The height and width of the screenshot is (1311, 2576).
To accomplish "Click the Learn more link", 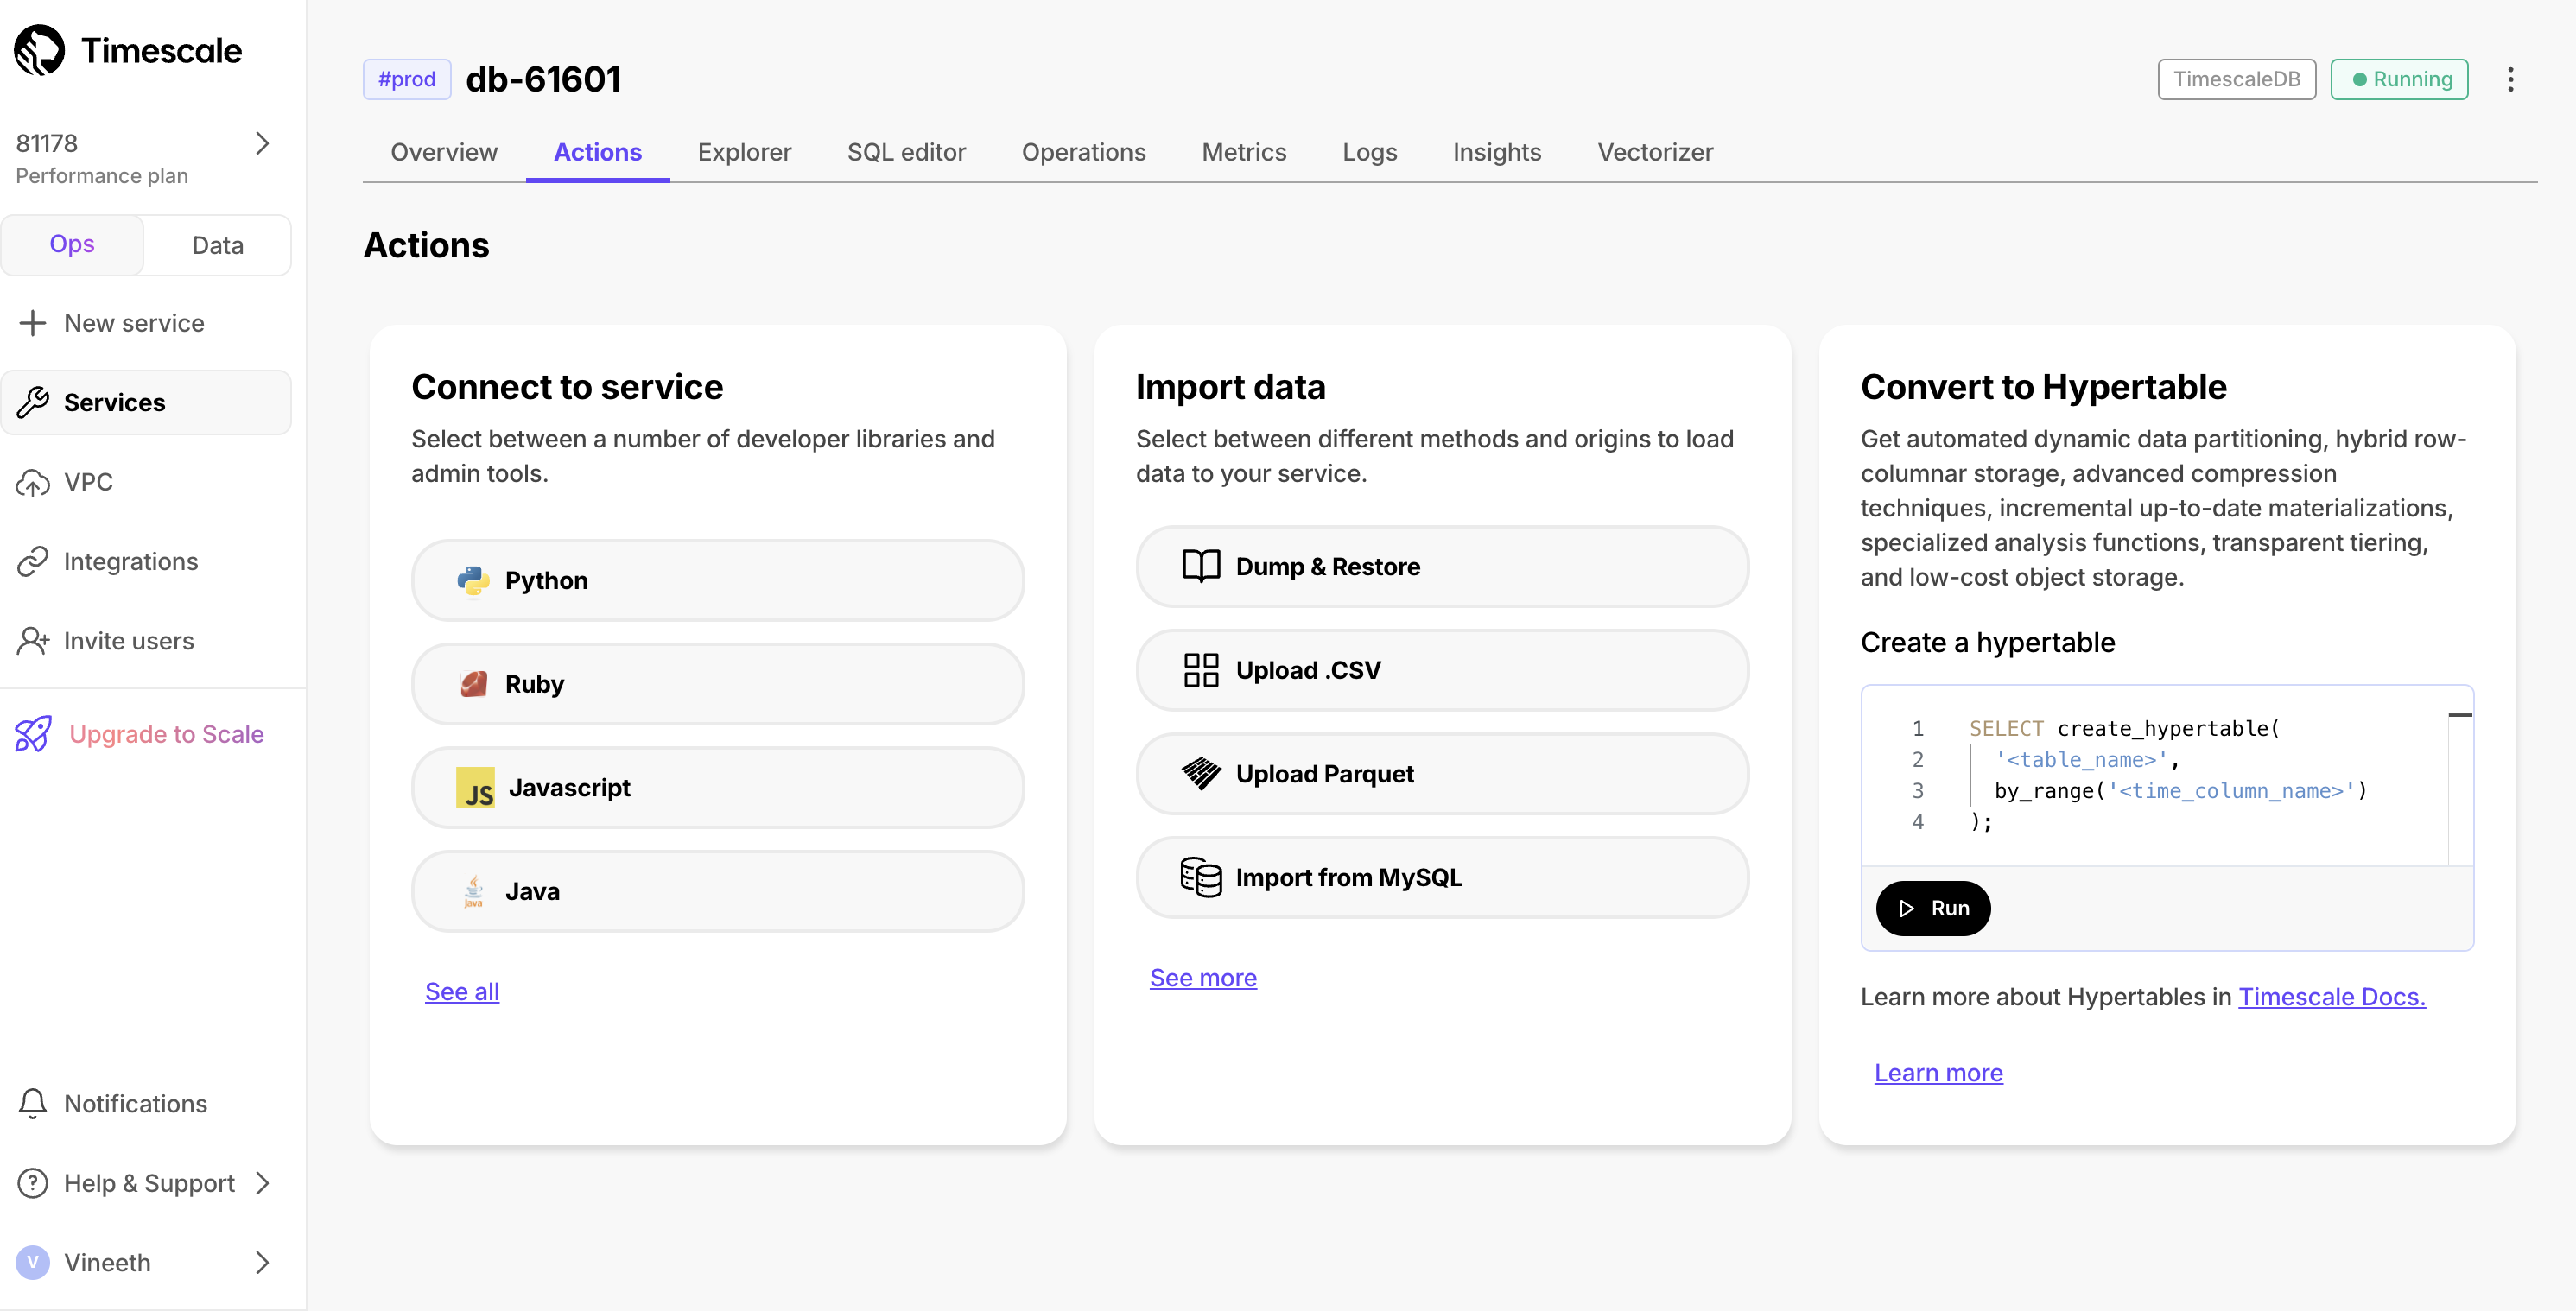I will pos(1938,1072).
